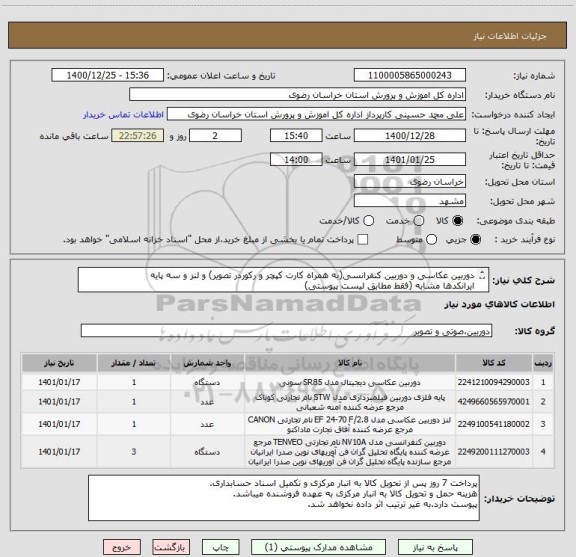Click the STW metal camera tripod item name
This screenshot has height=557, width=576.
point(350,402)
